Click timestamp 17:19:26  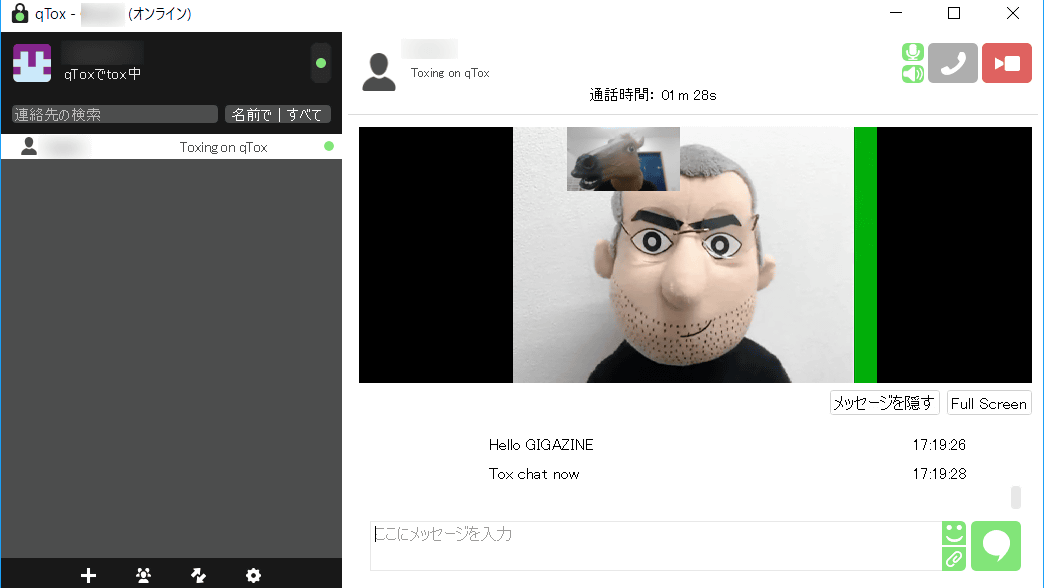coord(939,445)
